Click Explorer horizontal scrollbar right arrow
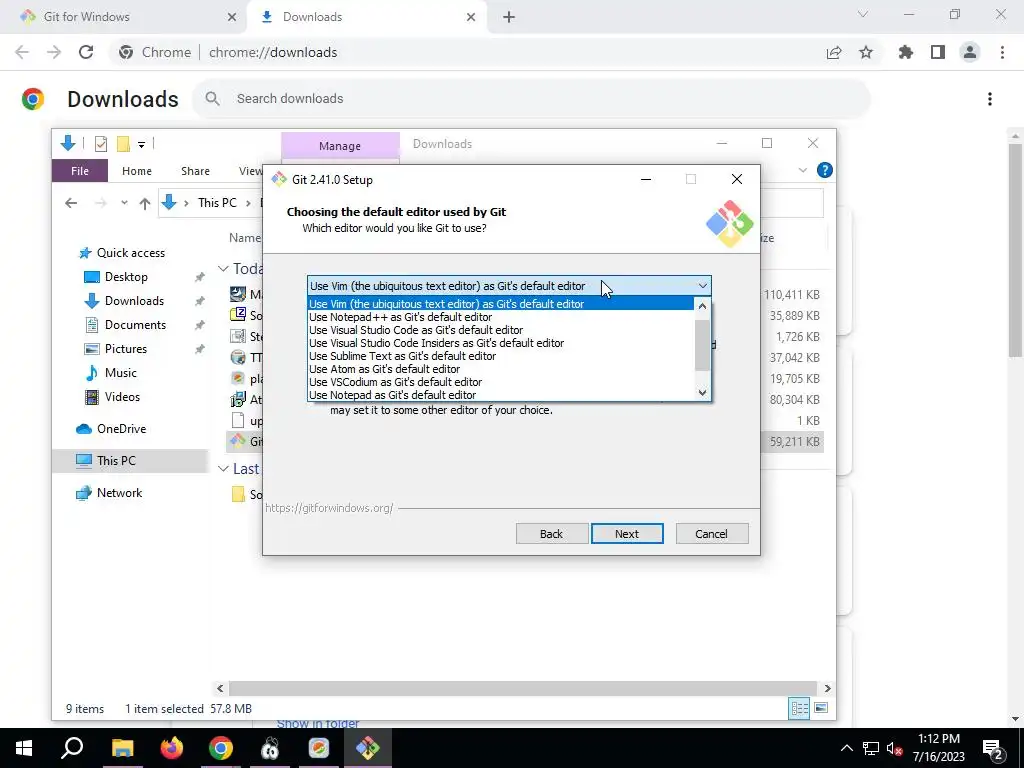1024x768 pixels. pos(827,688)
